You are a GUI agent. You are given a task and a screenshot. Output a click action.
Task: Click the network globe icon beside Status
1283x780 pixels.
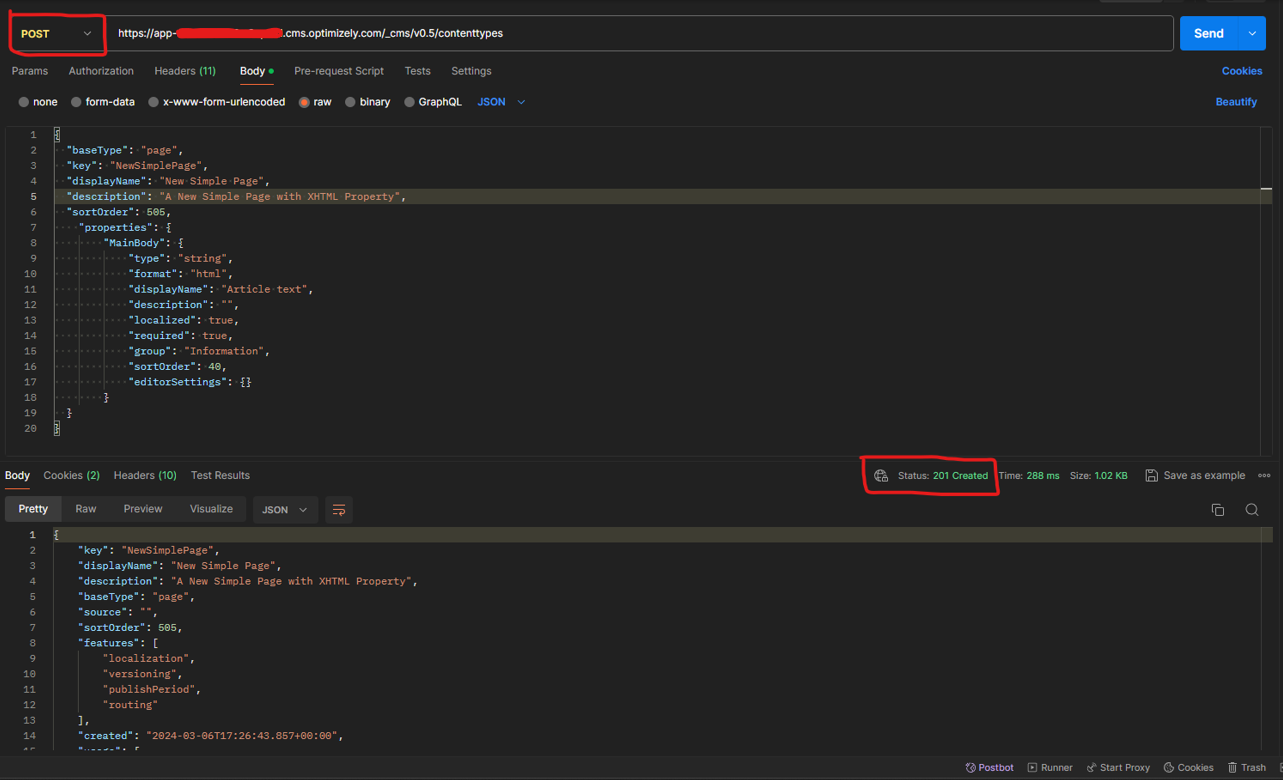pyautogui.click(x=880, y=476)
